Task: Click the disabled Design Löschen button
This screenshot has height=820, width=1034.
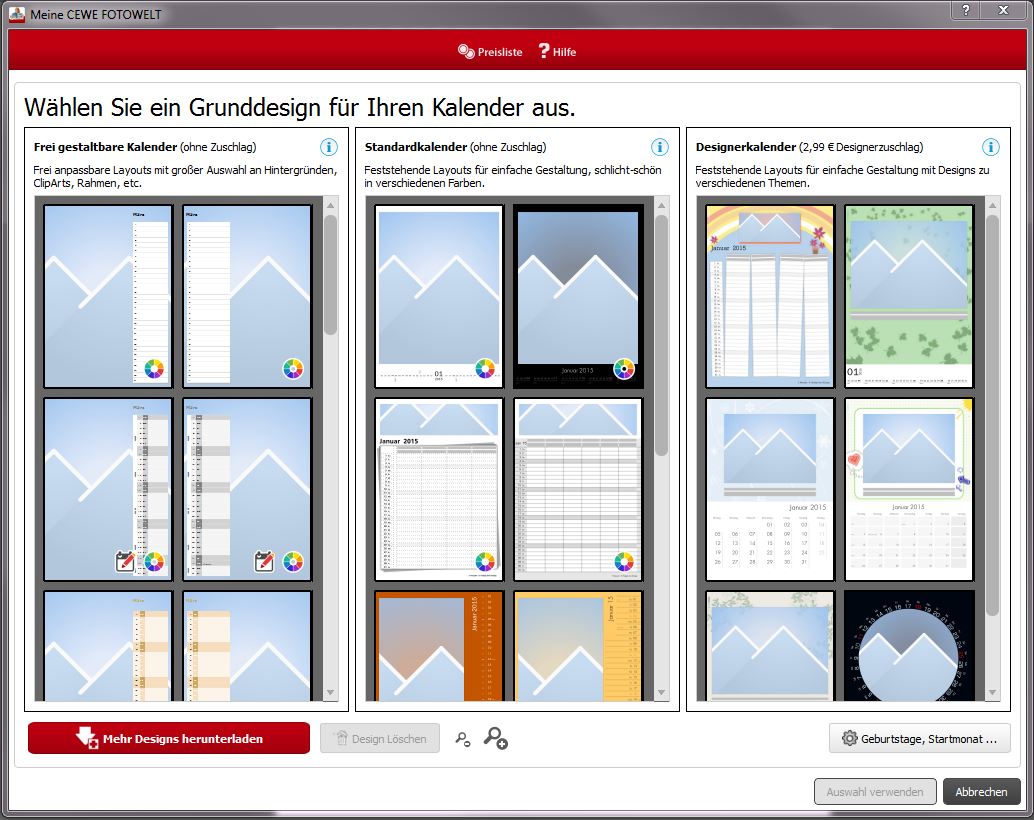Action: [380, 739]
